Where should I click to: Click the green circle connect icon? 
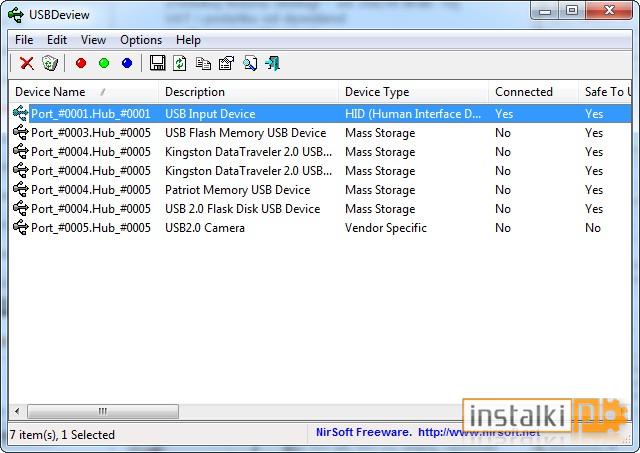pos(104,63)
